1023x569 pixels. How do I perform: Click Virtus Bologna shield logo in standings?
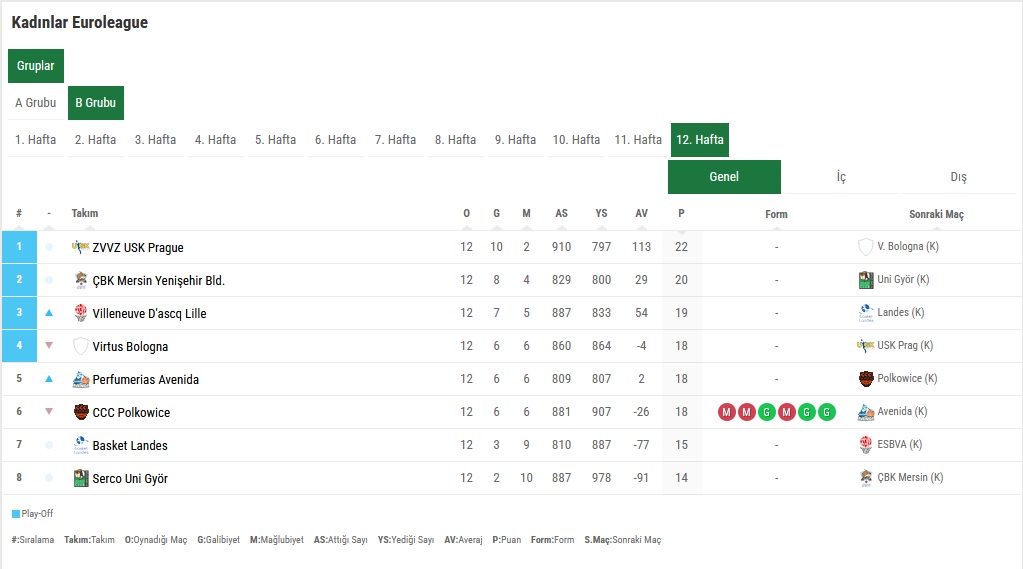81,346
